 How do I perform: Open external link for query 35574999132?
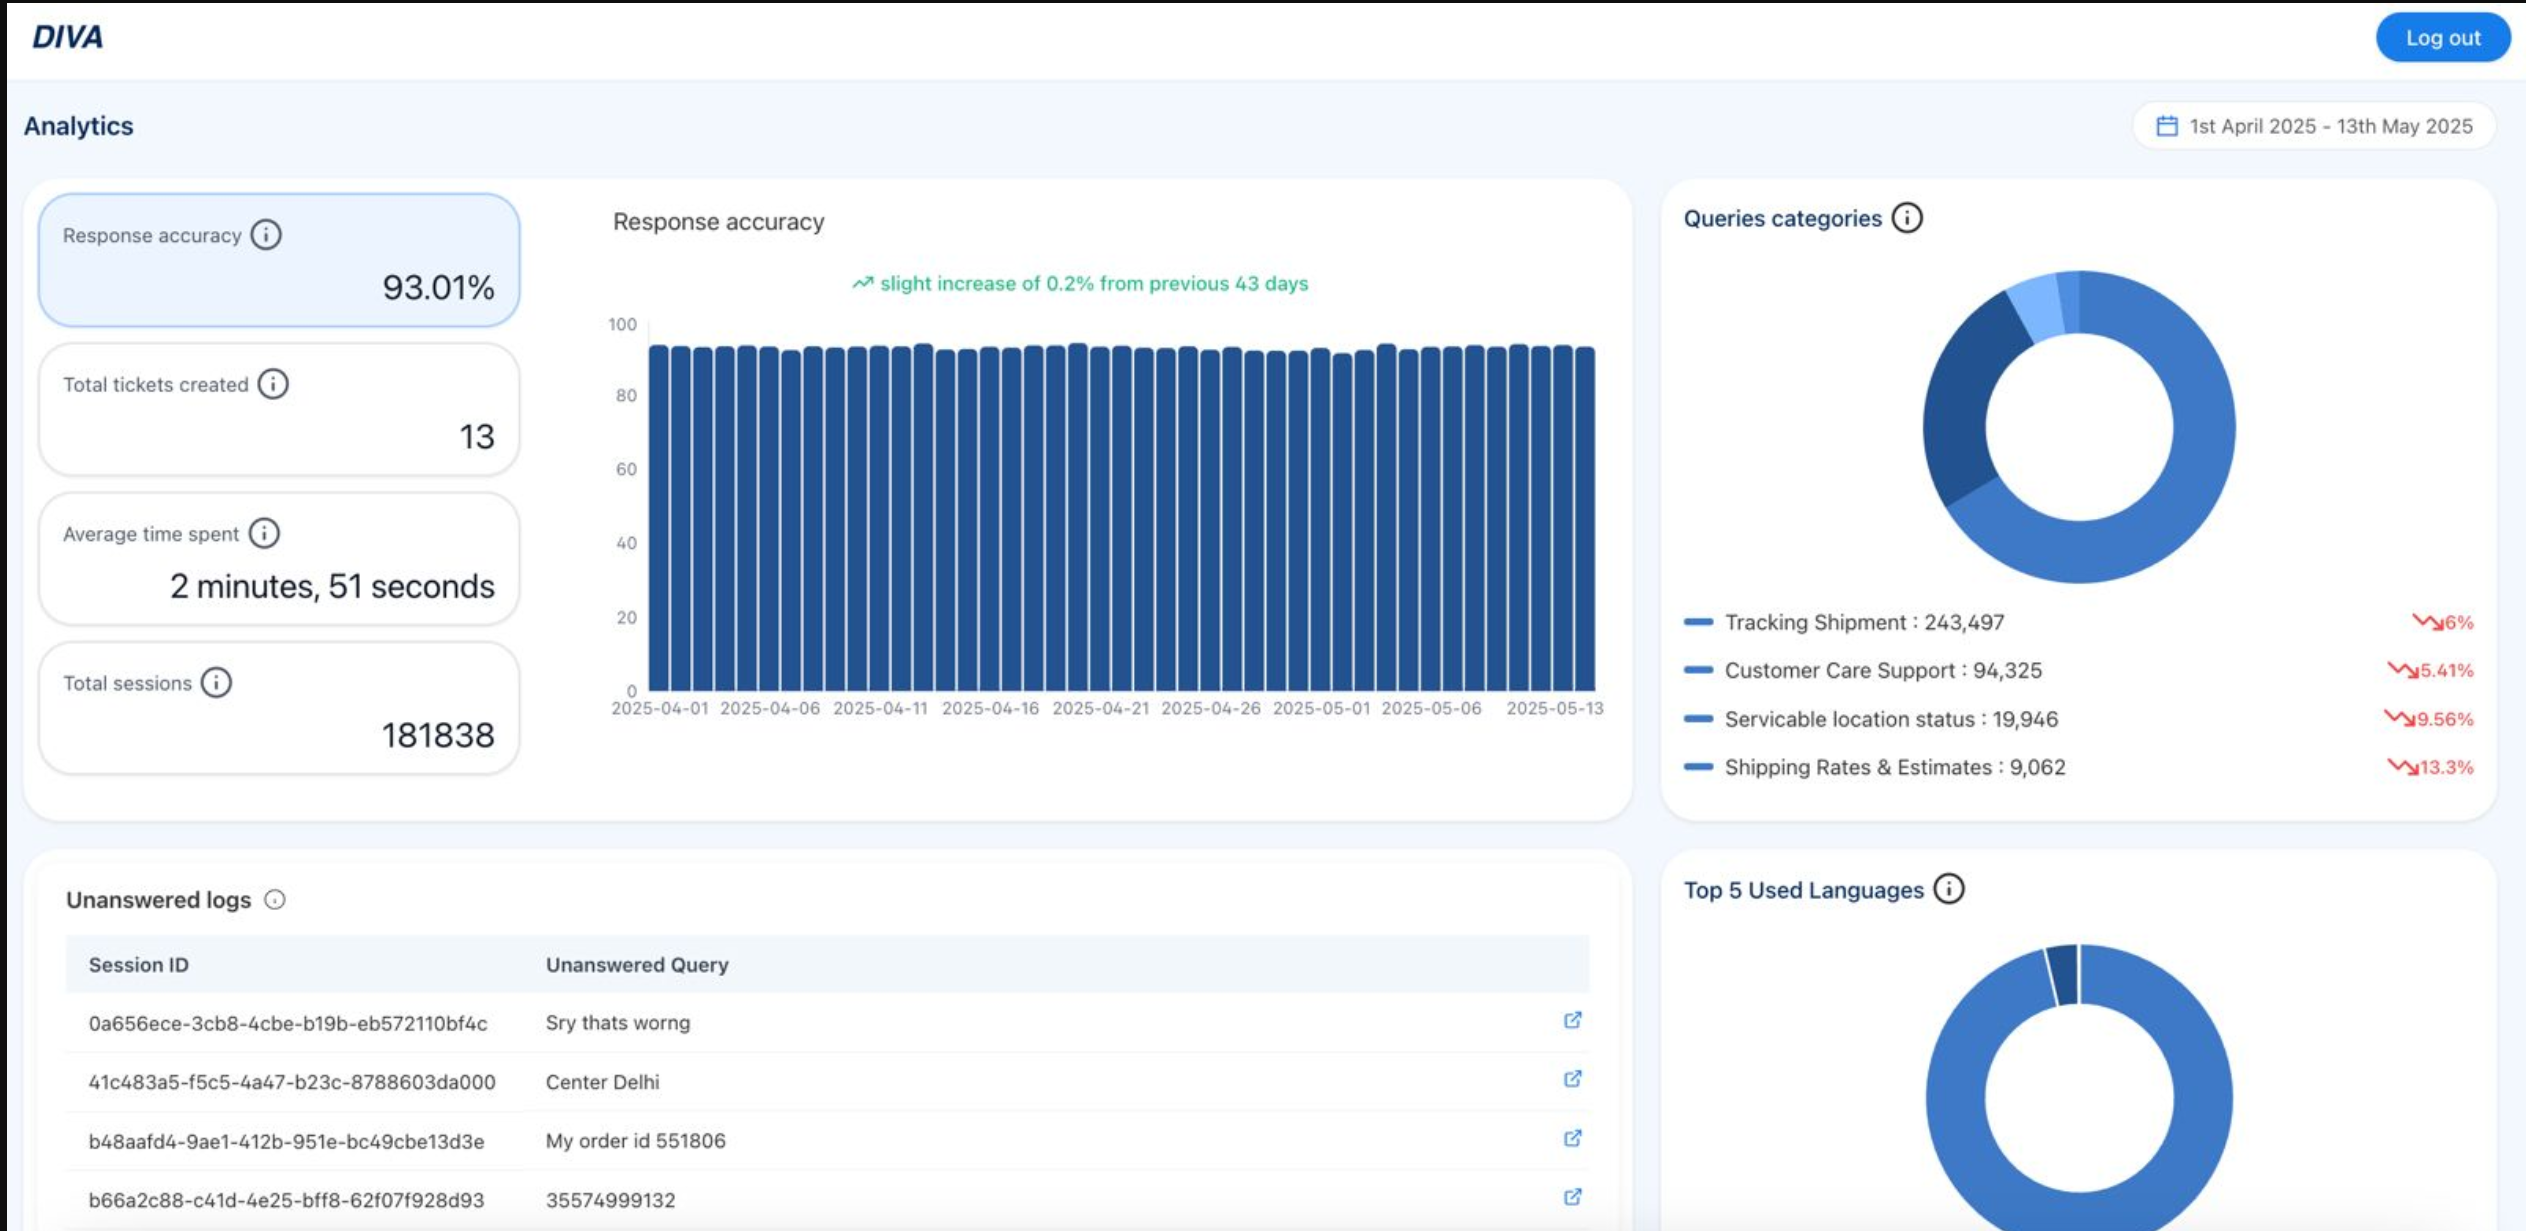[1572, 1197]
